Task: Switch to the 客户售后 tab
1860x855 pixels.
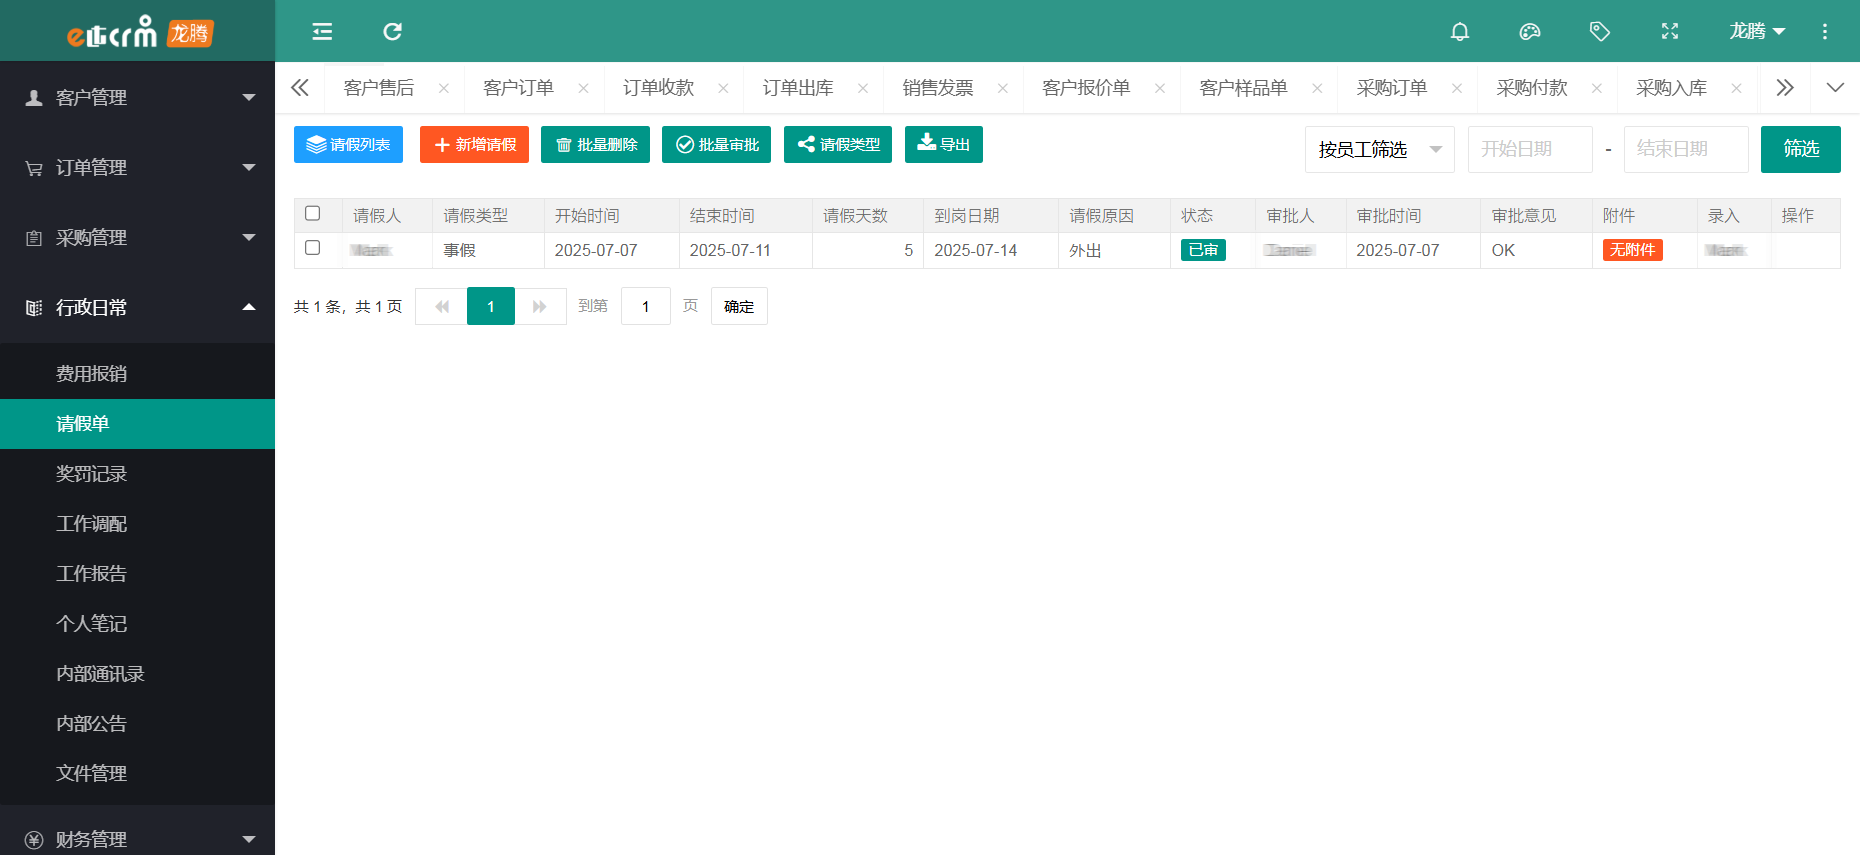Action: [379, 88]
